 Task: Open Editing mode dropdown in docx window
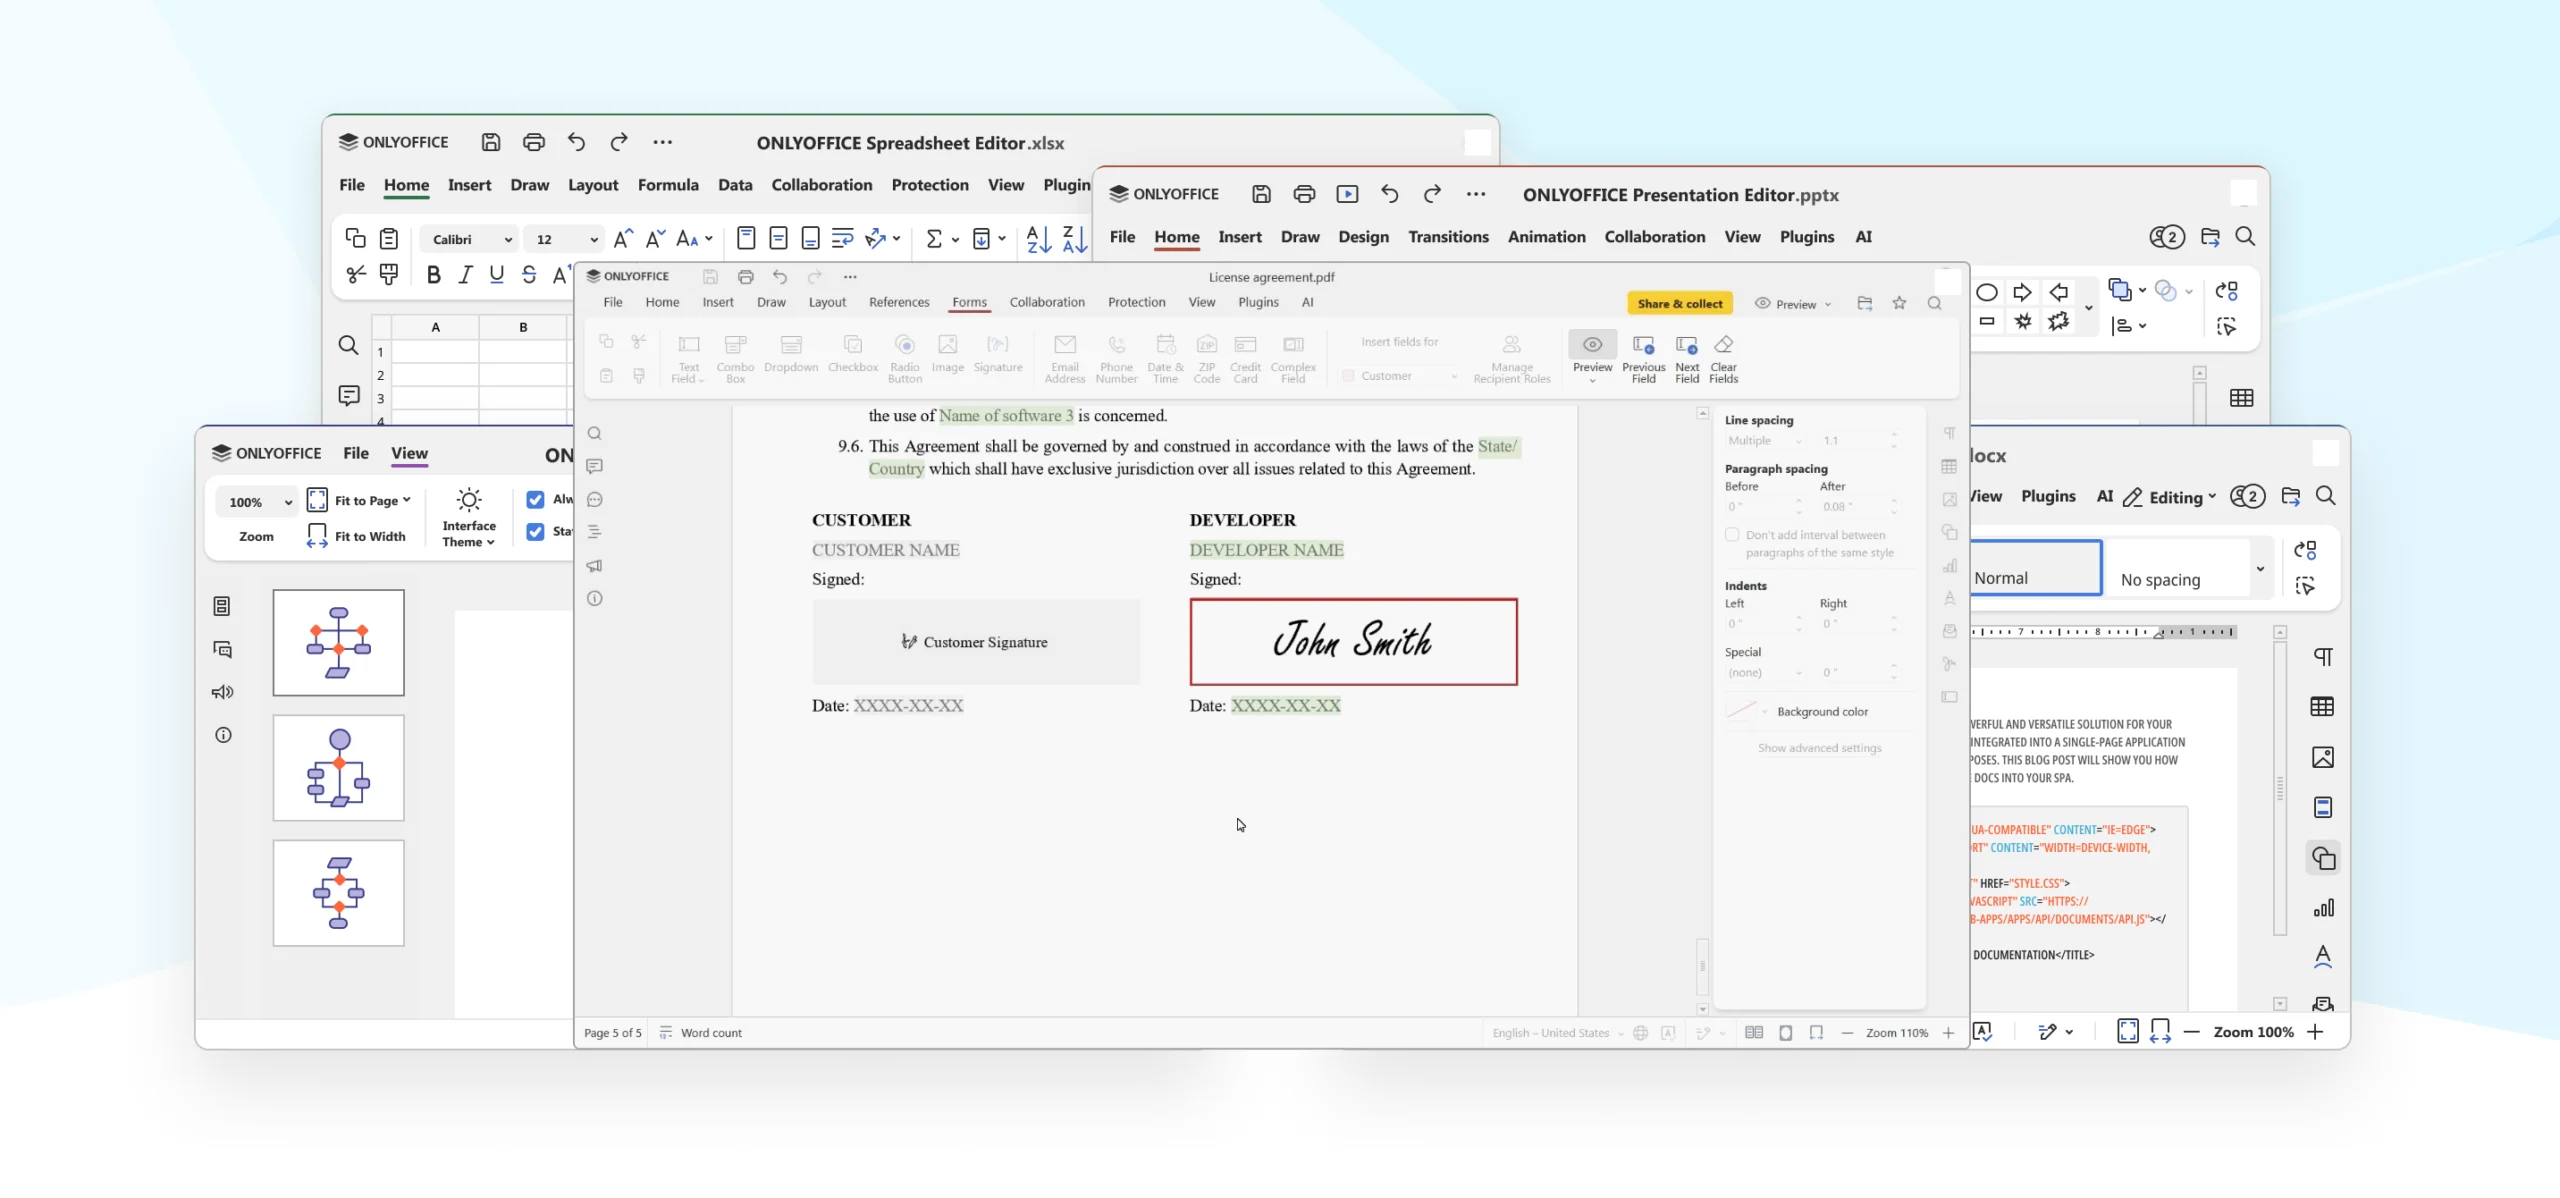point(2169,497)
